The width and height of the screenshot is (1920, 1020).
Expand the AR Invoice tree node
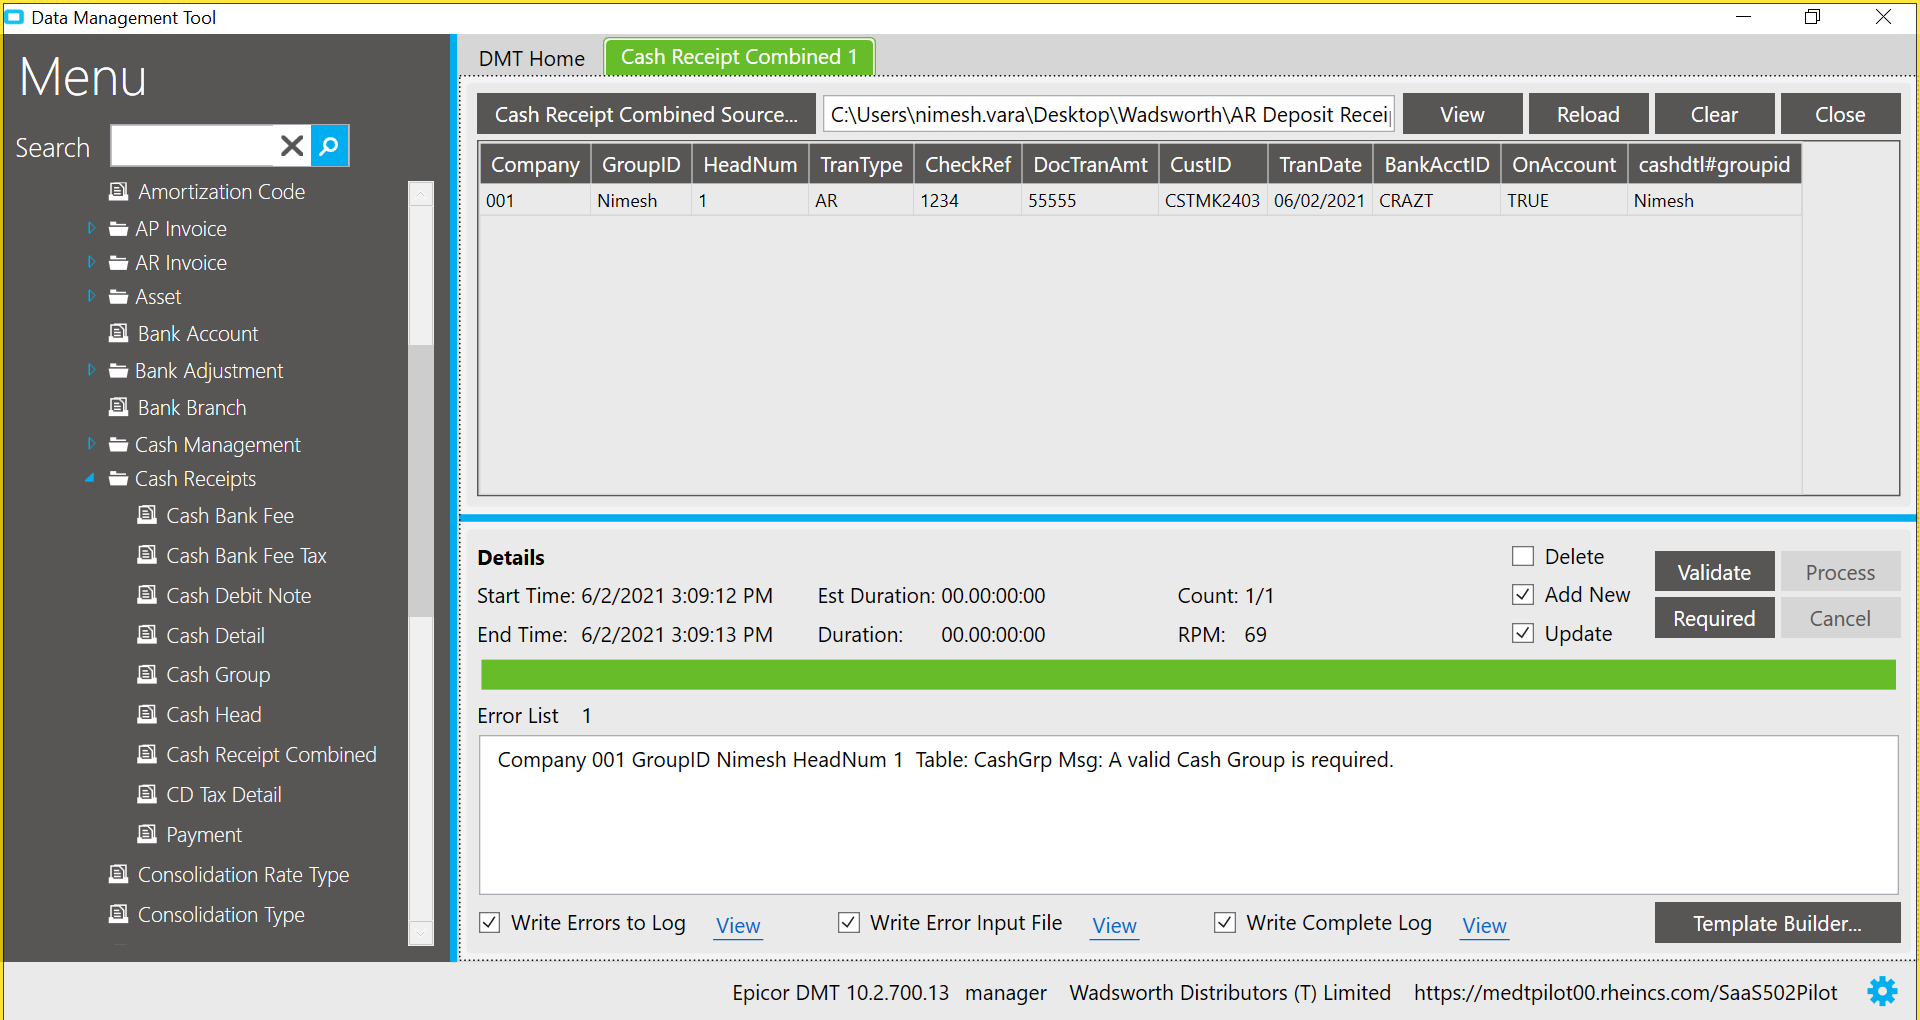[x=91, y=262]
